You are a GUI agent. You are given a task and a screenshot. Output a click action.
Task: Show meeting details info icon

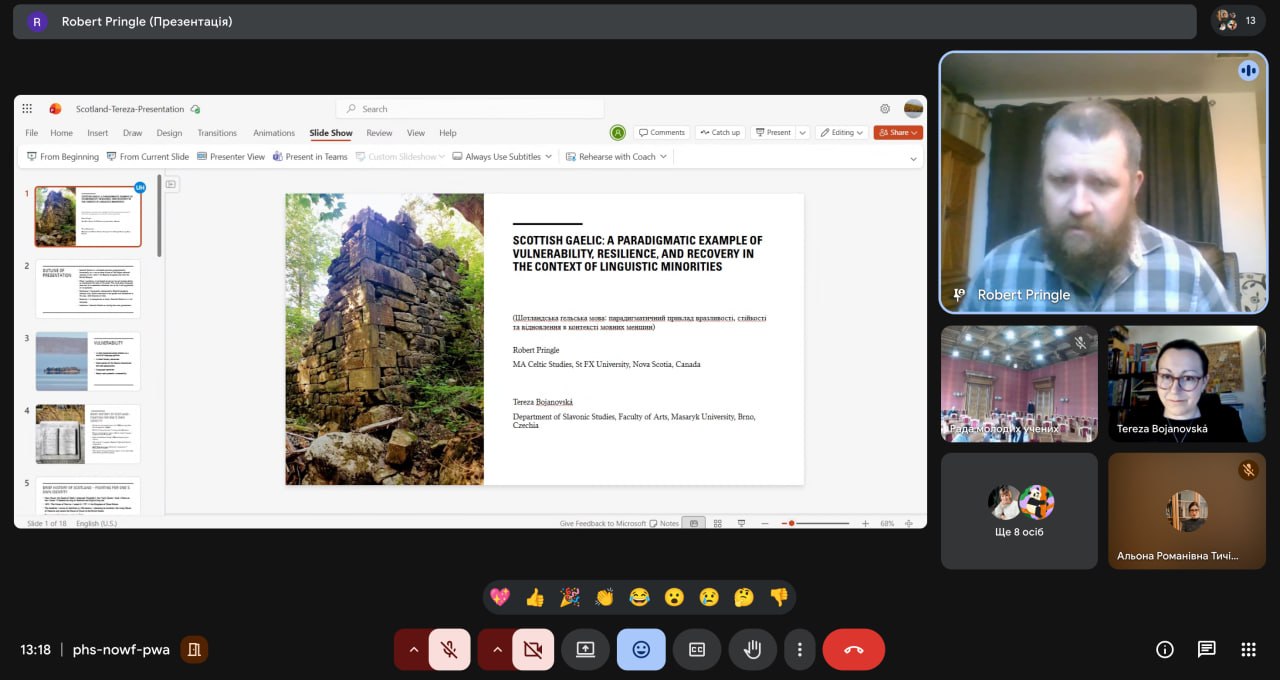(x=1165, y=649)
